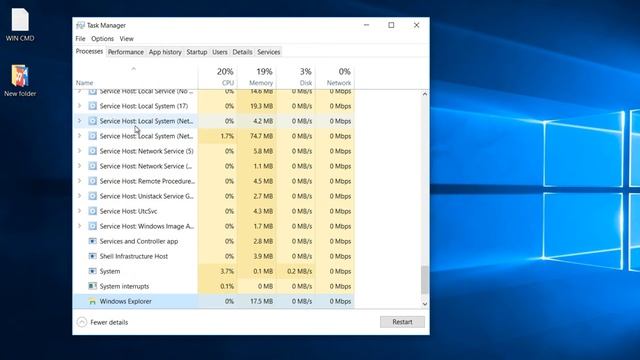Switch to the Users tab

coord(220,52)
